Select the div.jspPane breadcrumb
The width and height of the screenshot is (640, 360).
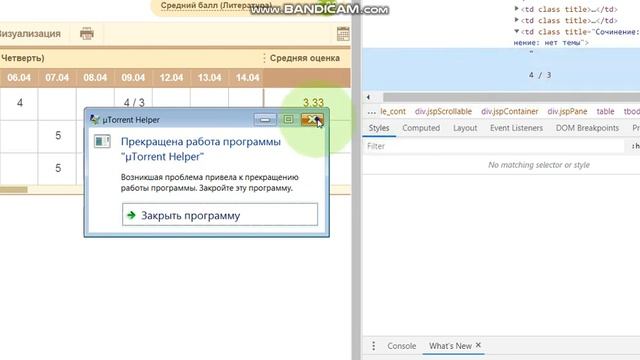point(567,111)
